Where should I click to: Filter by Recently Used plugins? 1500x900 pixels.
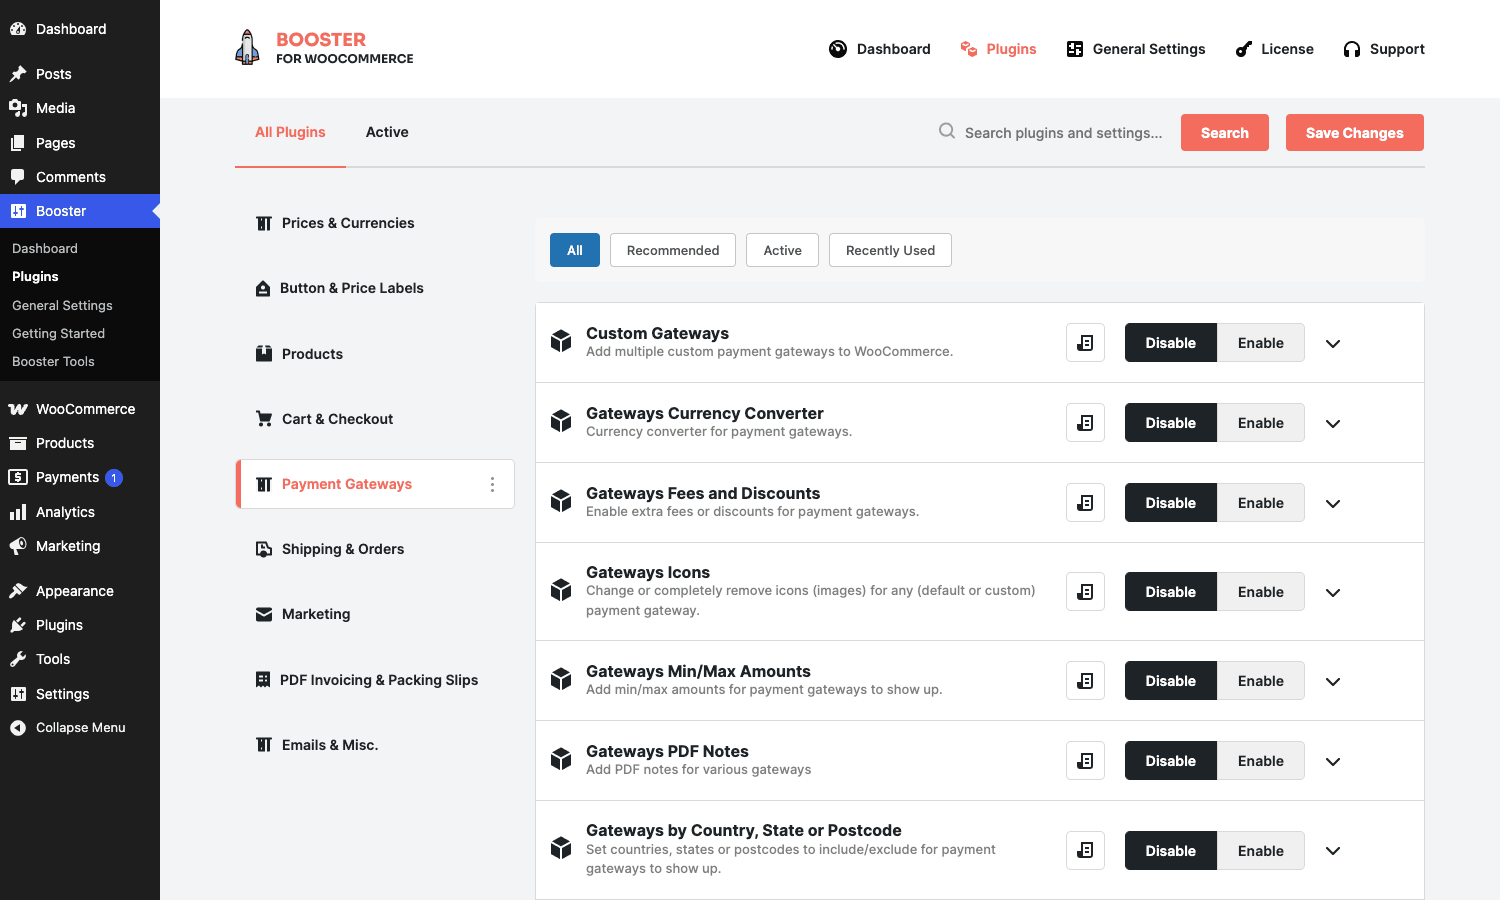(x=890, y=250)
